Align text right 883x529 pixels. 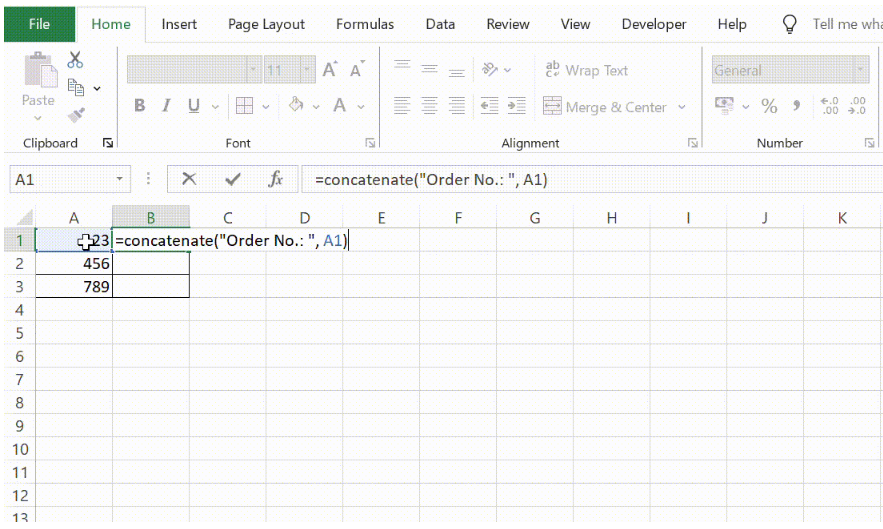(457, 105)
